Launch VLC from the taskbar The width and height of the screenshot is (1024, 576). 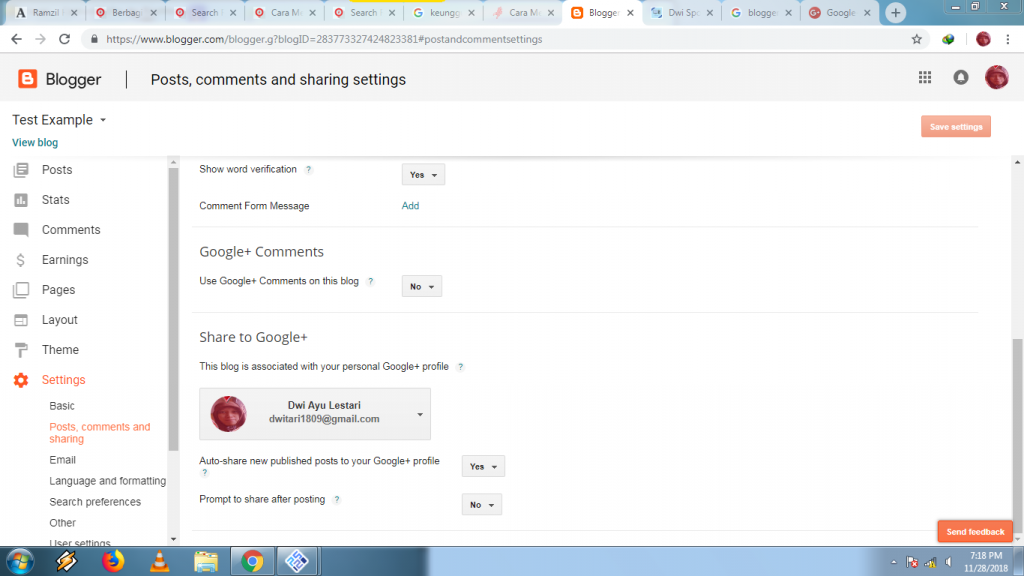159,562
